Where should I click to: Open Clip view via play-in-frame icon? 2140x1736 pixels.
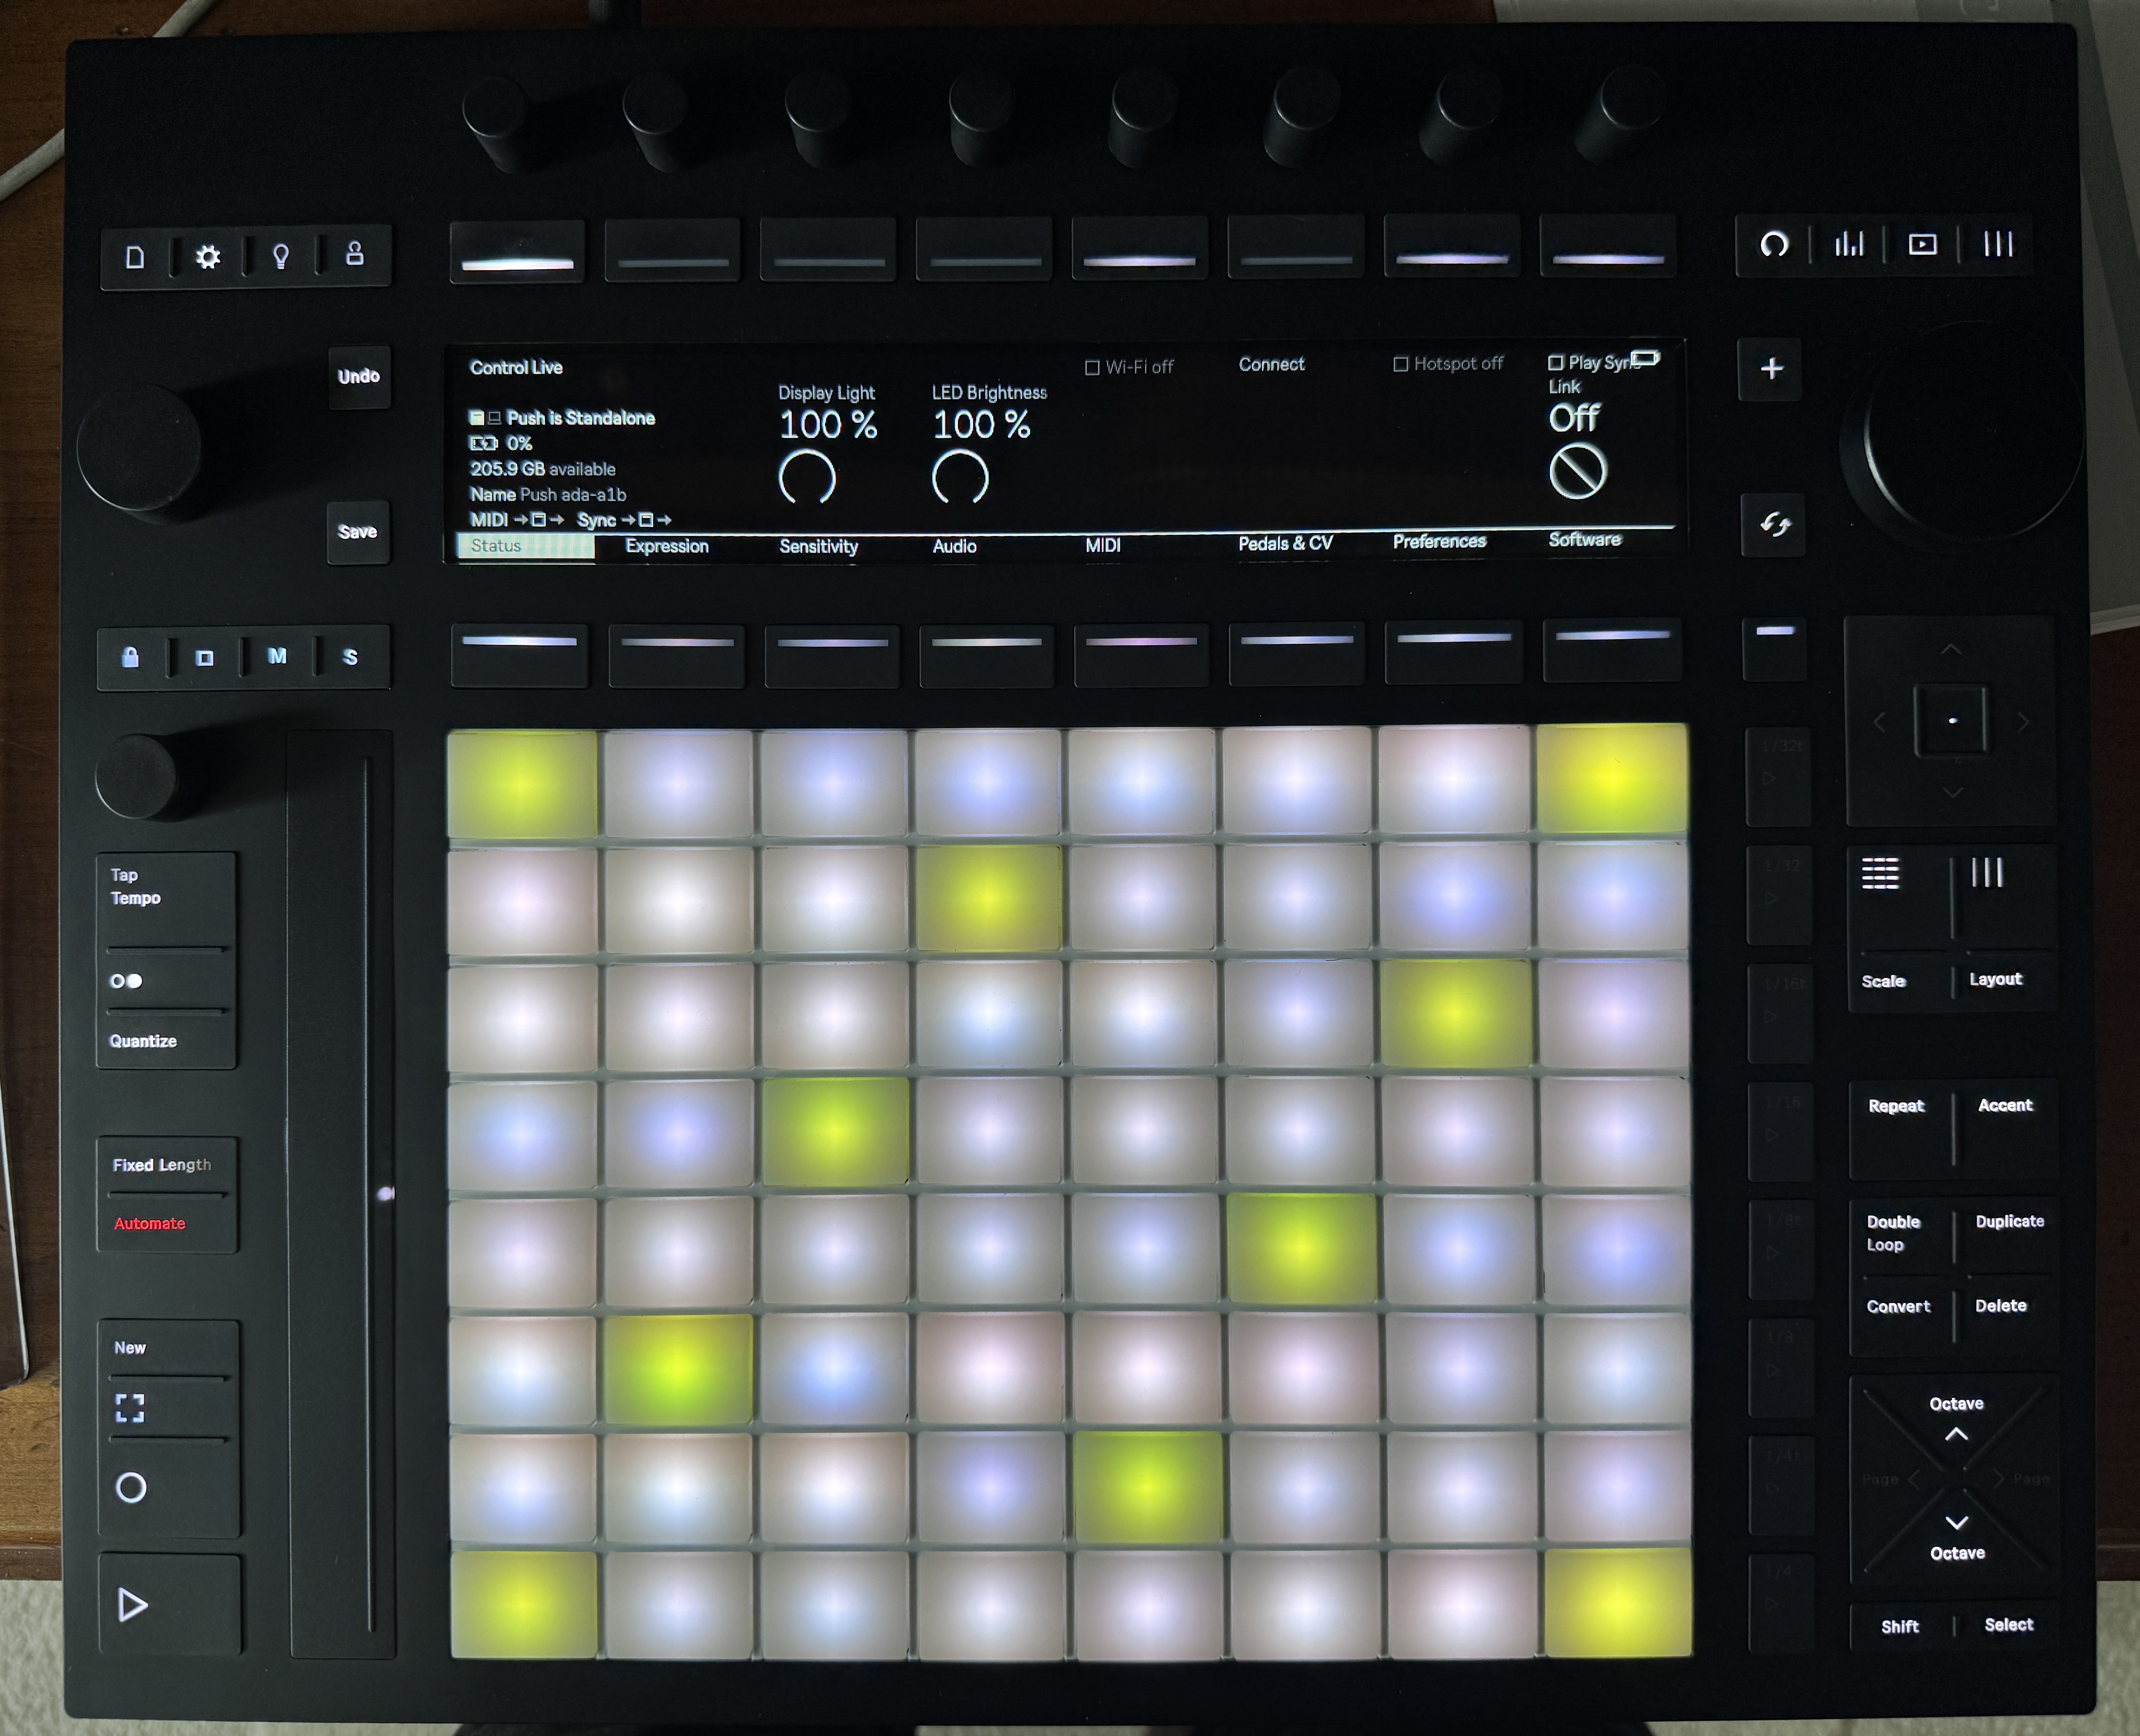pos(1922,244)
